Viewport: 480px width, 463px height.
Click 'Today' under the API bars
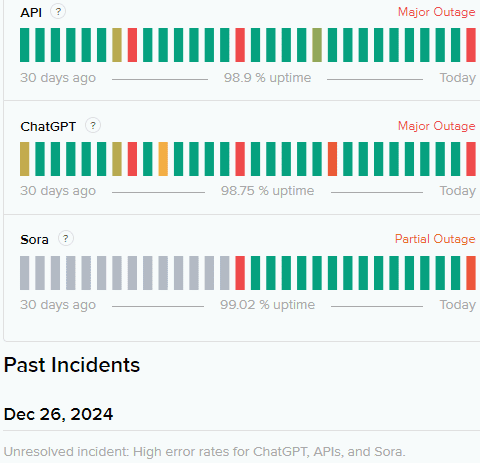click(458, 78)
